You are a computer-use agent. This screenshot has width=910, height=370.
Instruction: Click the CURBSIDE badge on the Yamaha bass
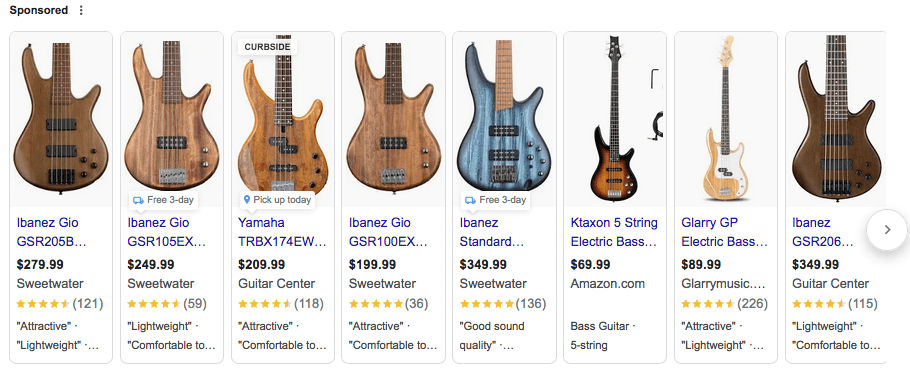pos(267,47)
